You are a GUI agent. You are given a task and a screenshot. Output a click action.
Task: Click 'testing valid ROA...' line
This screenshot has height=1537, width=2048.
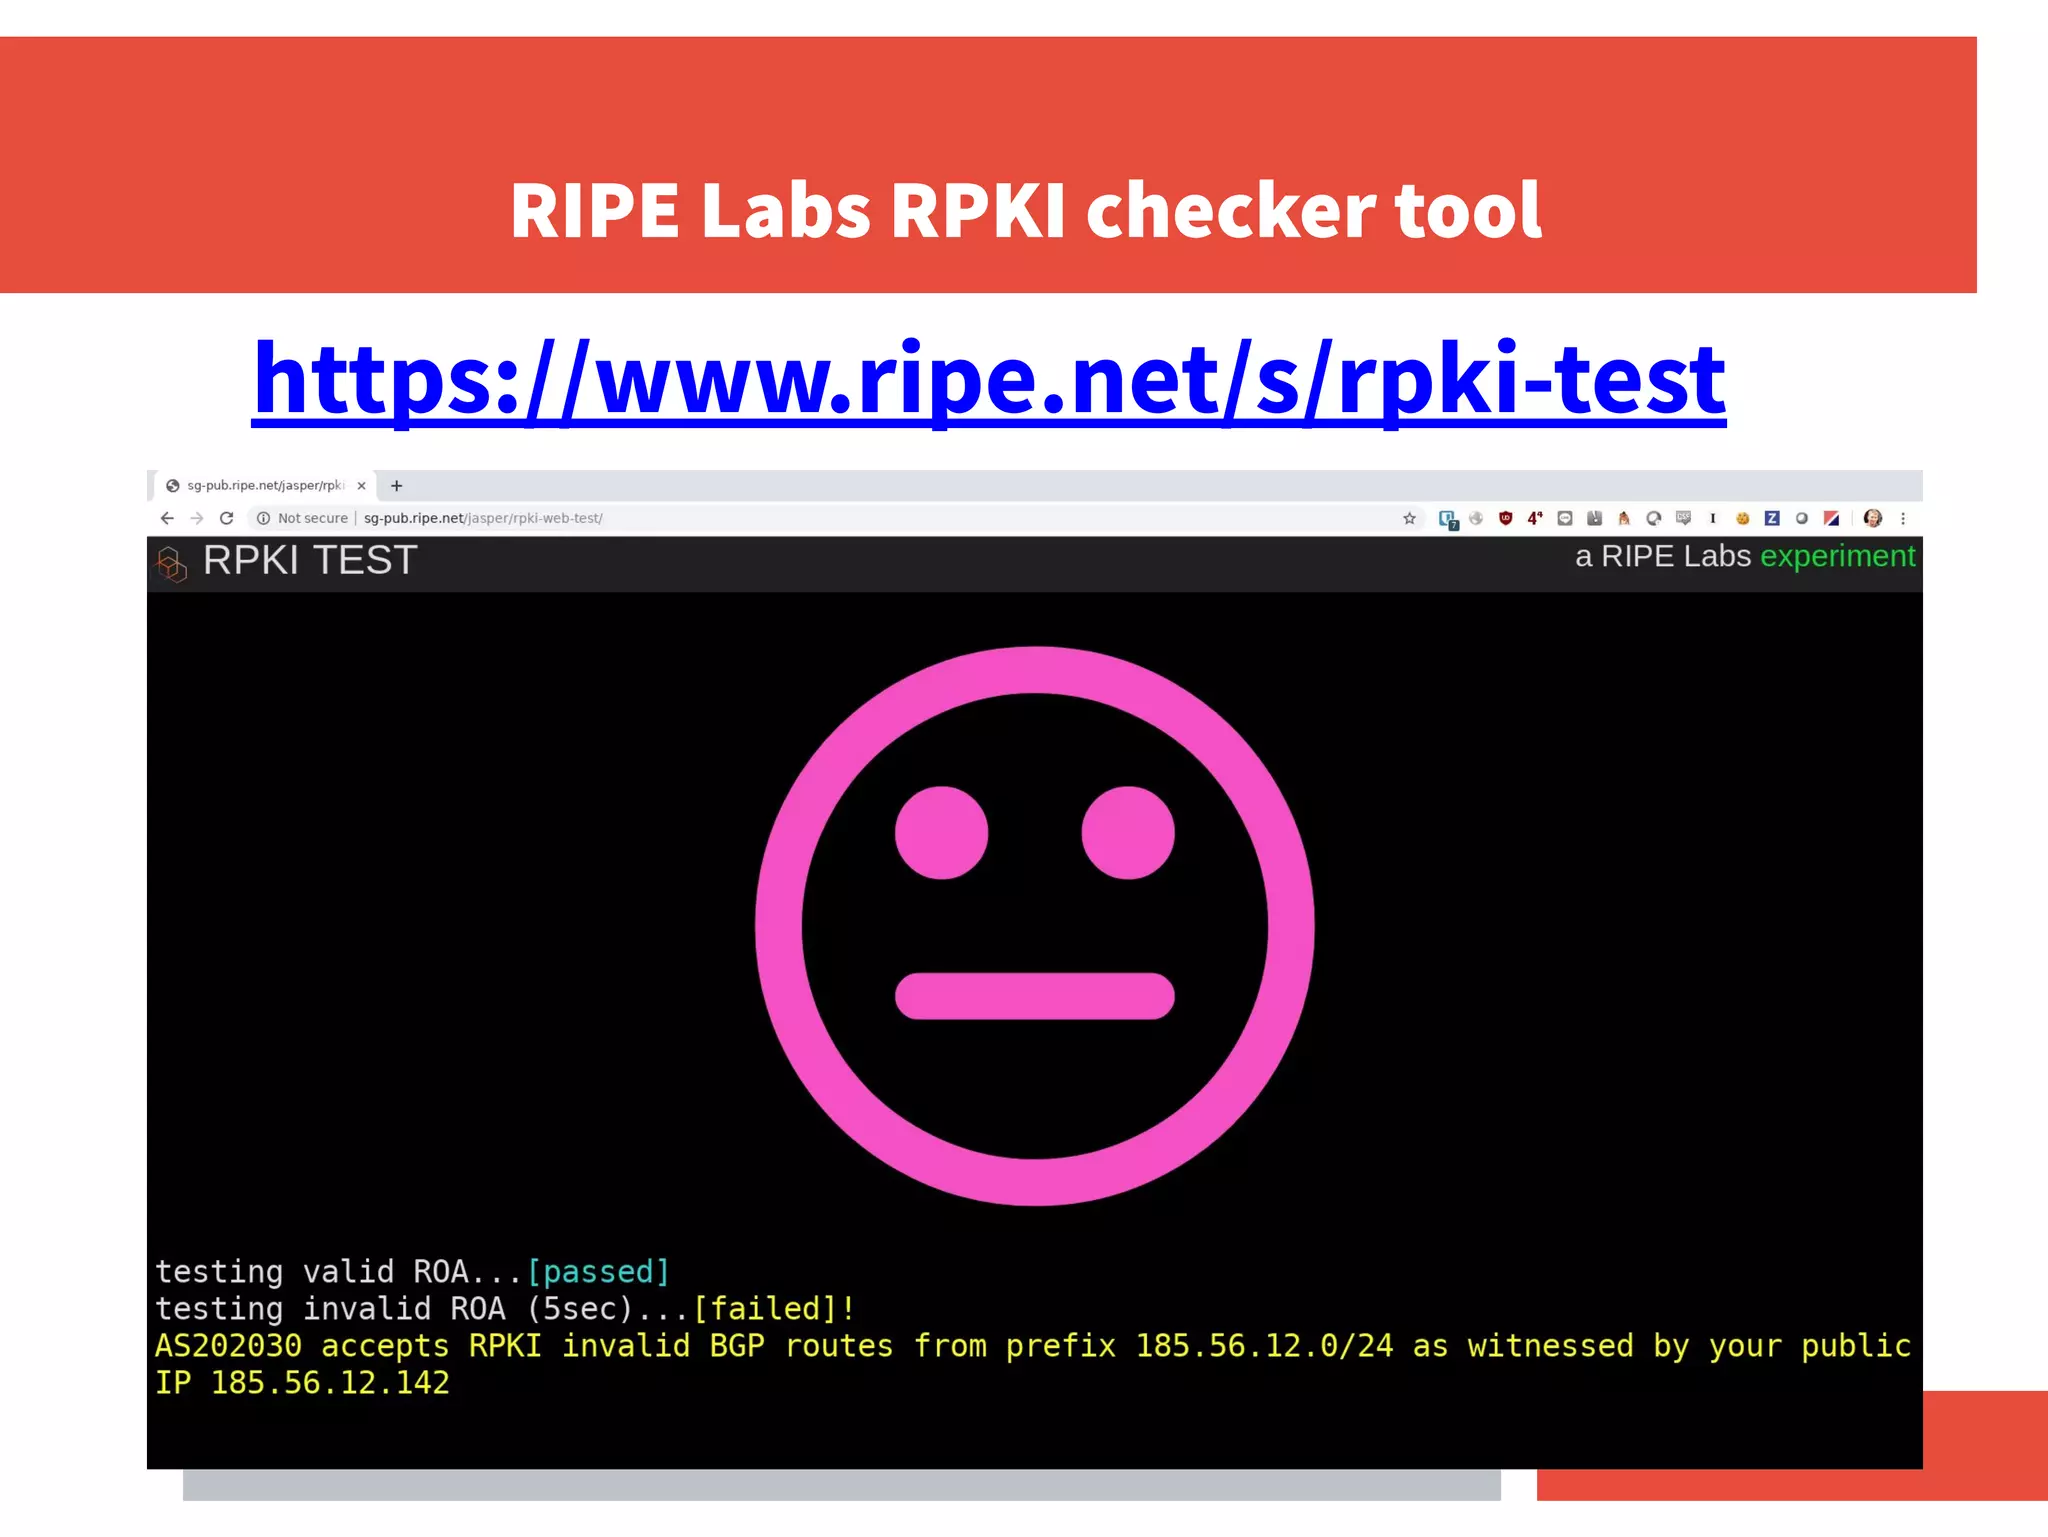tap(339, 1271)
